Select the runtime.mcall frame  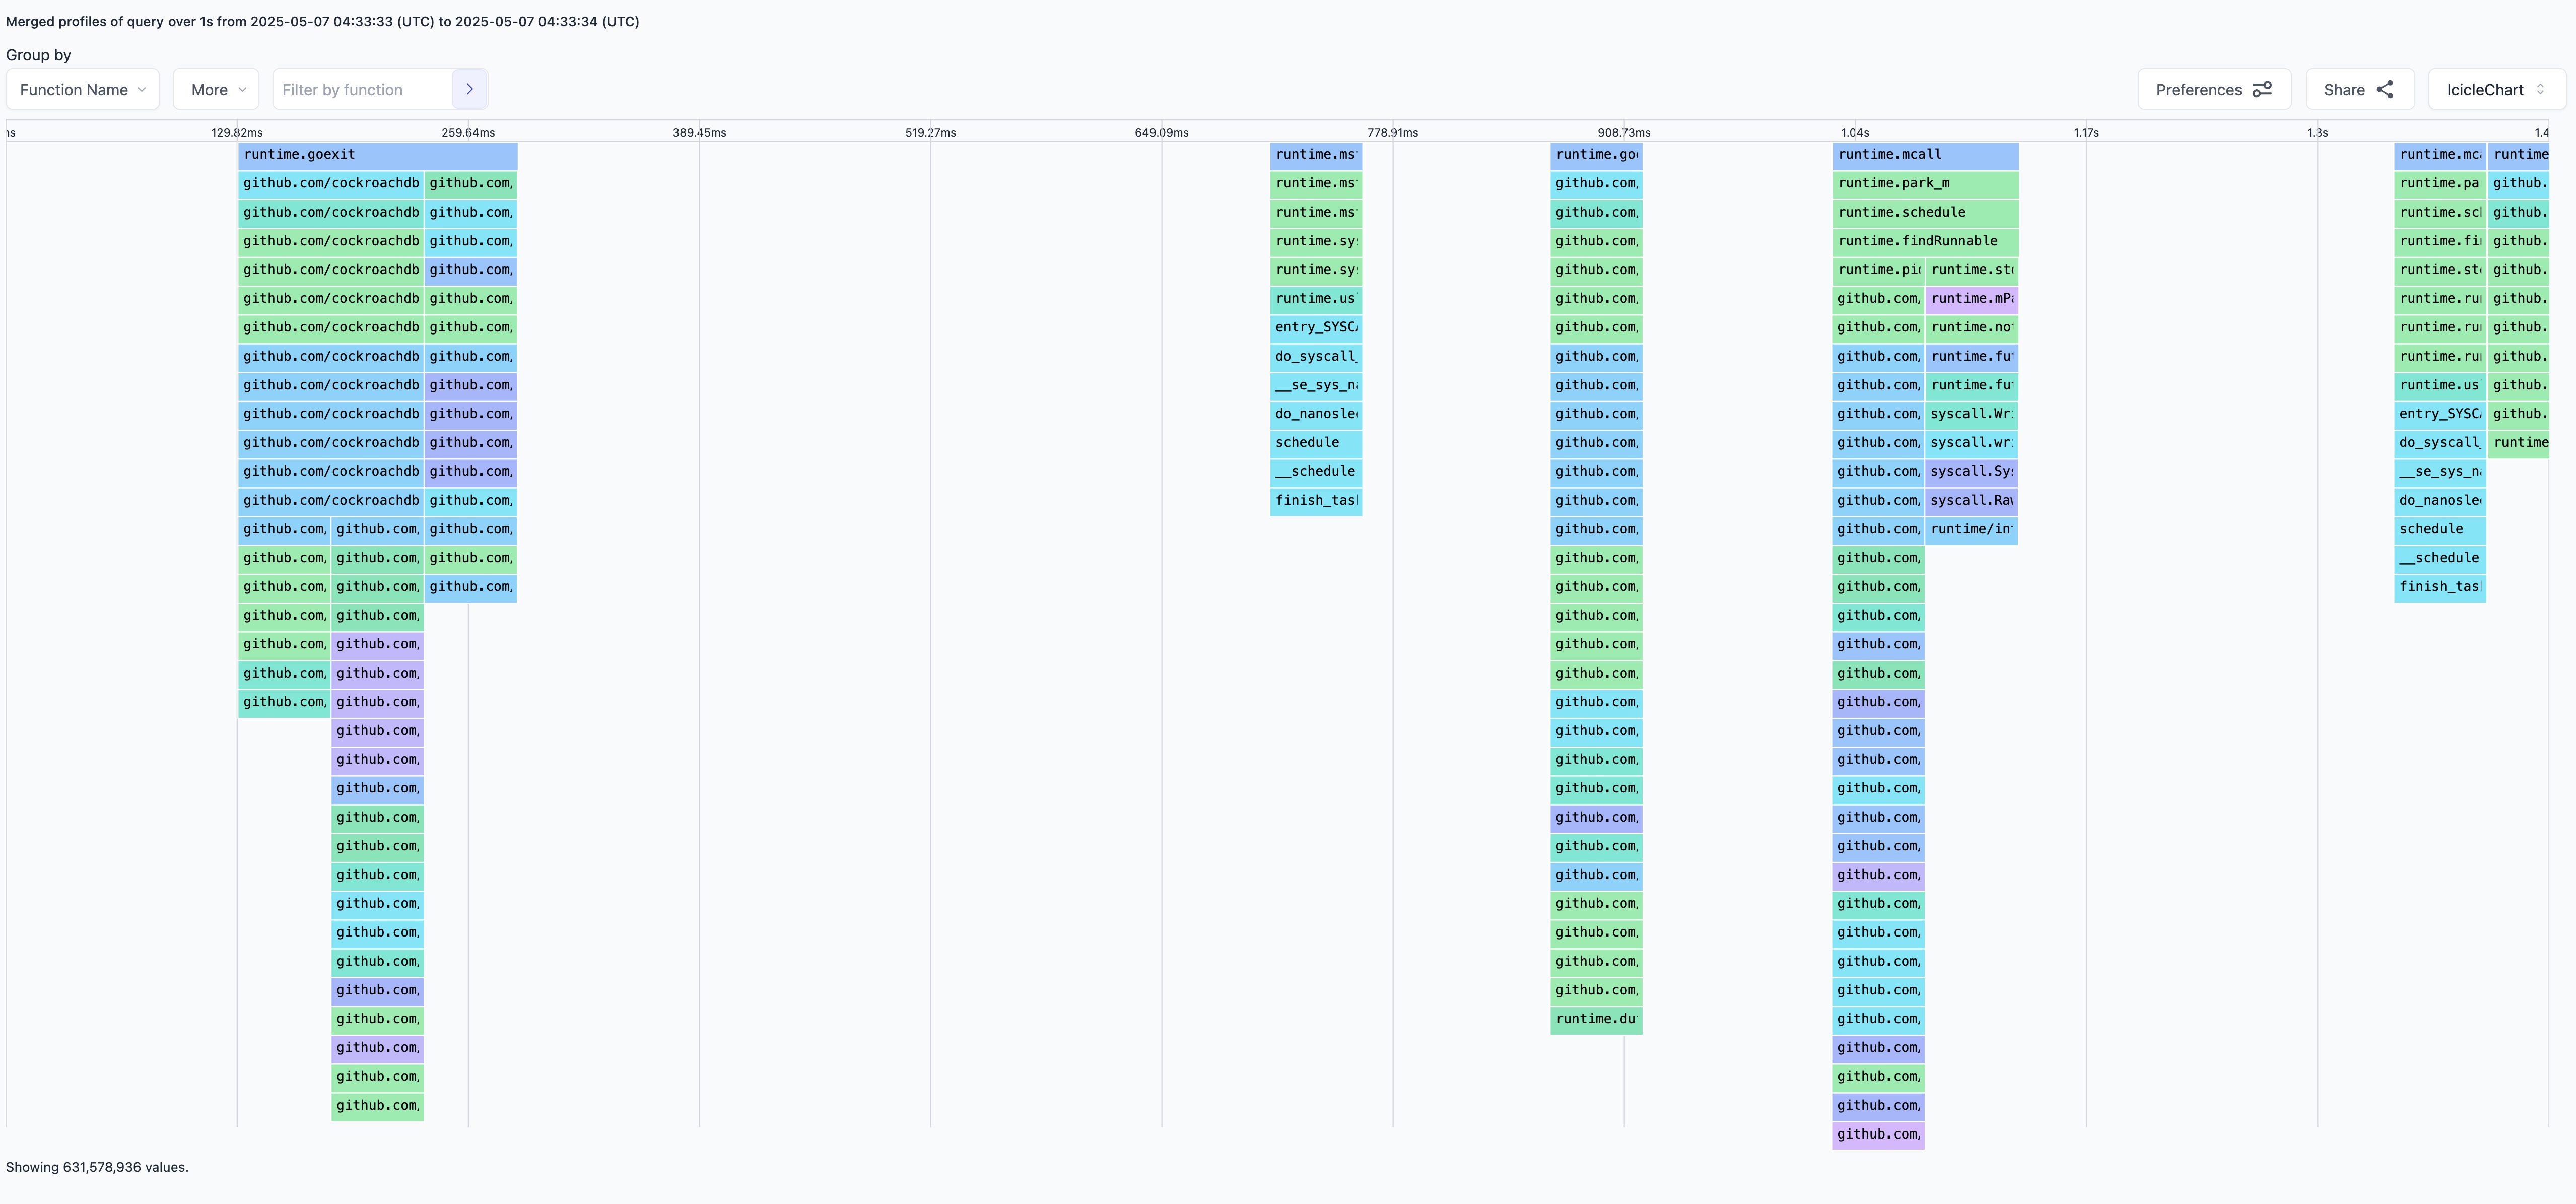(x=1924, y=155)
